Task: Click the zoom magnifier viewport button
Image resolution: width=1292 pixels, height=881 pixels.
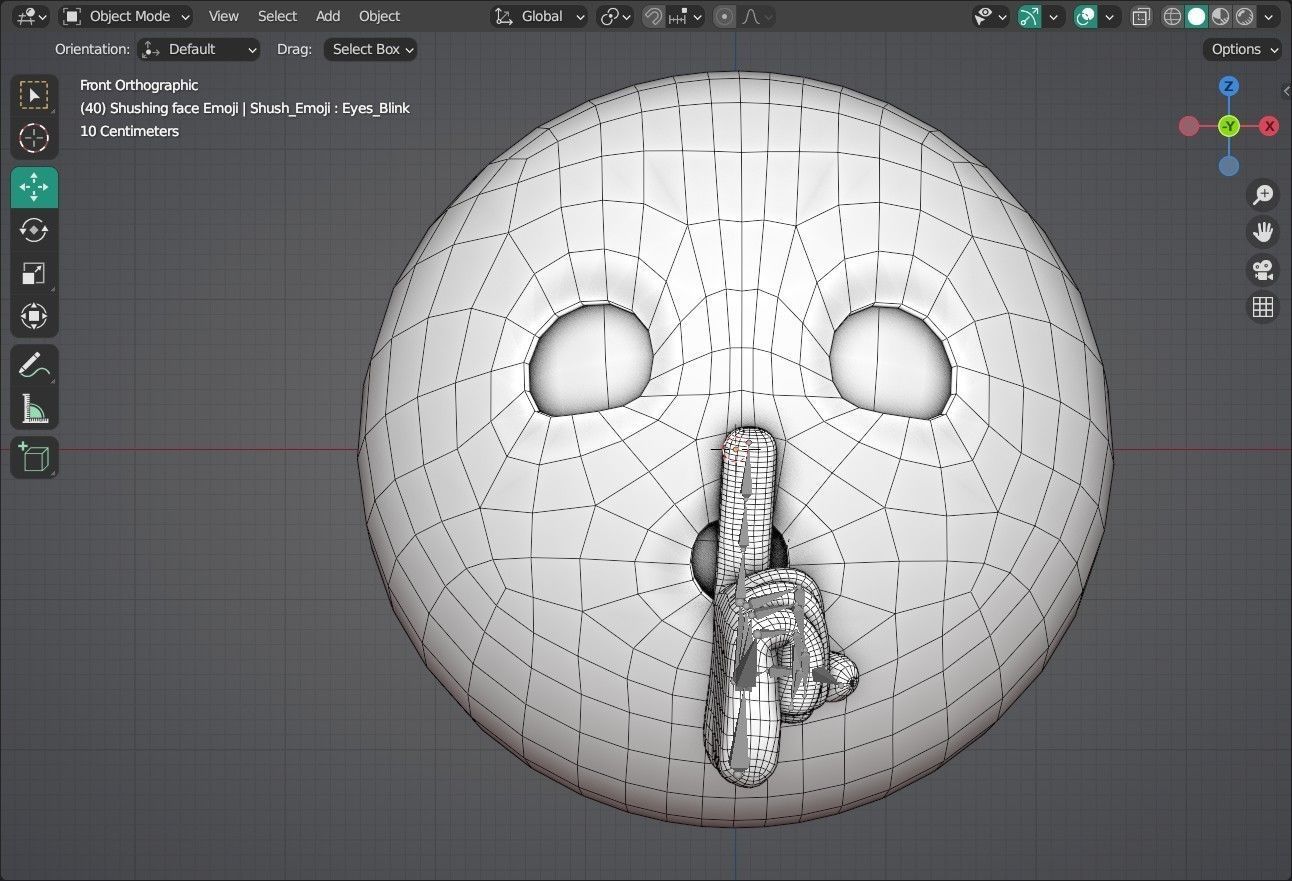Action: click(x=1263, y=194)
